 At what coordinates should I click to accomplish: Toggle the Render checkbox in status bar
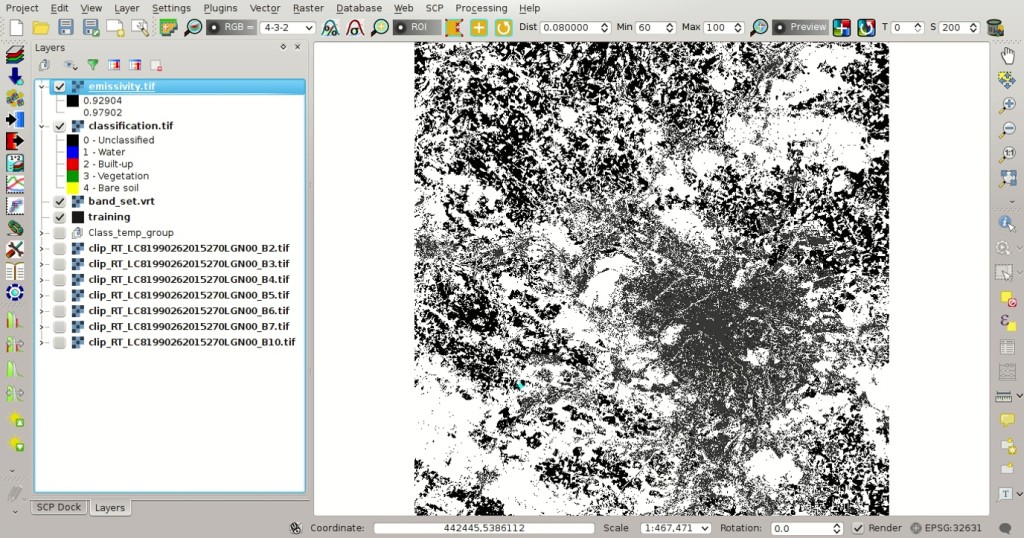click(857, 528)
